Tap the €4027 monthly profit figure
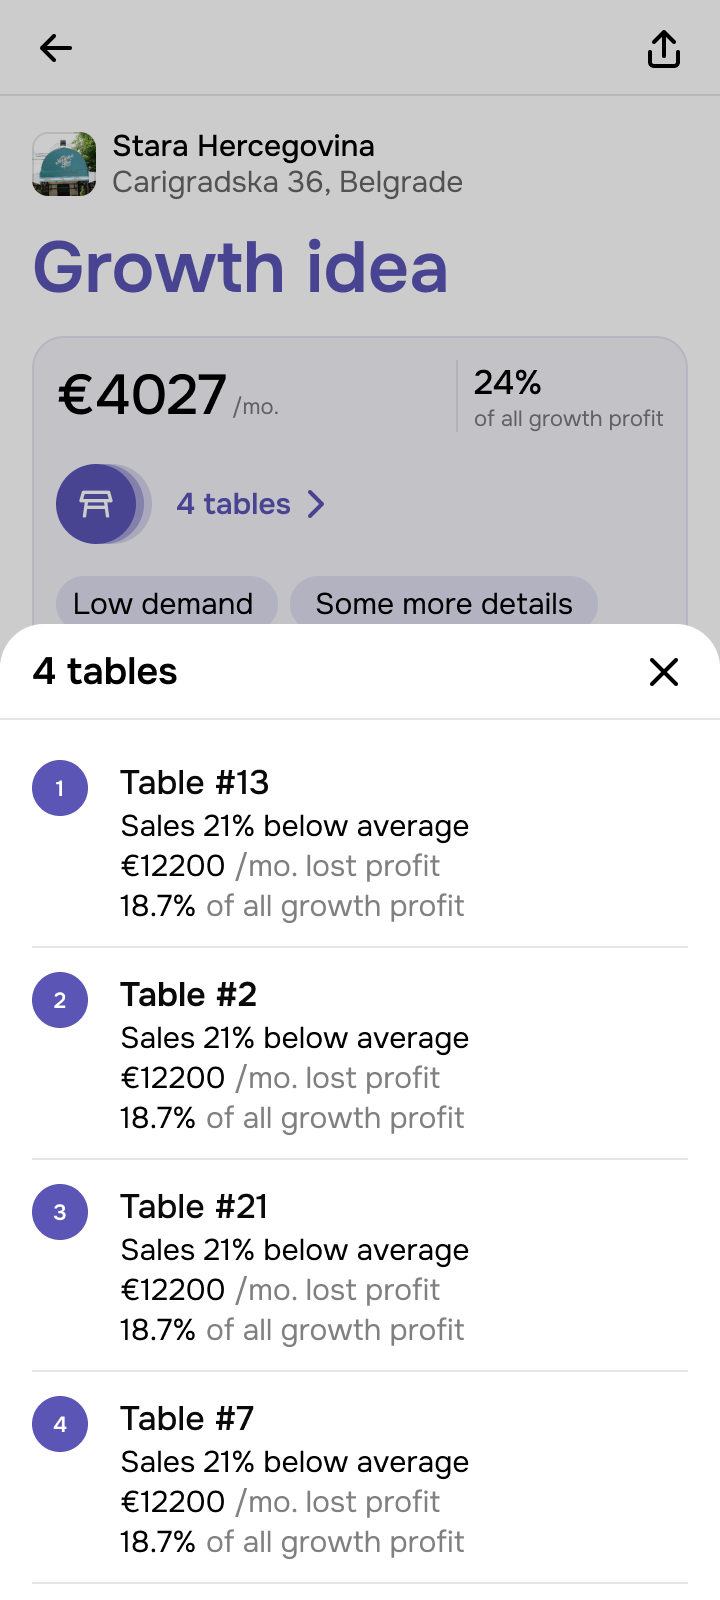Screen dimensions: 720x1600 pyautogui.click(x=143, y=395)
